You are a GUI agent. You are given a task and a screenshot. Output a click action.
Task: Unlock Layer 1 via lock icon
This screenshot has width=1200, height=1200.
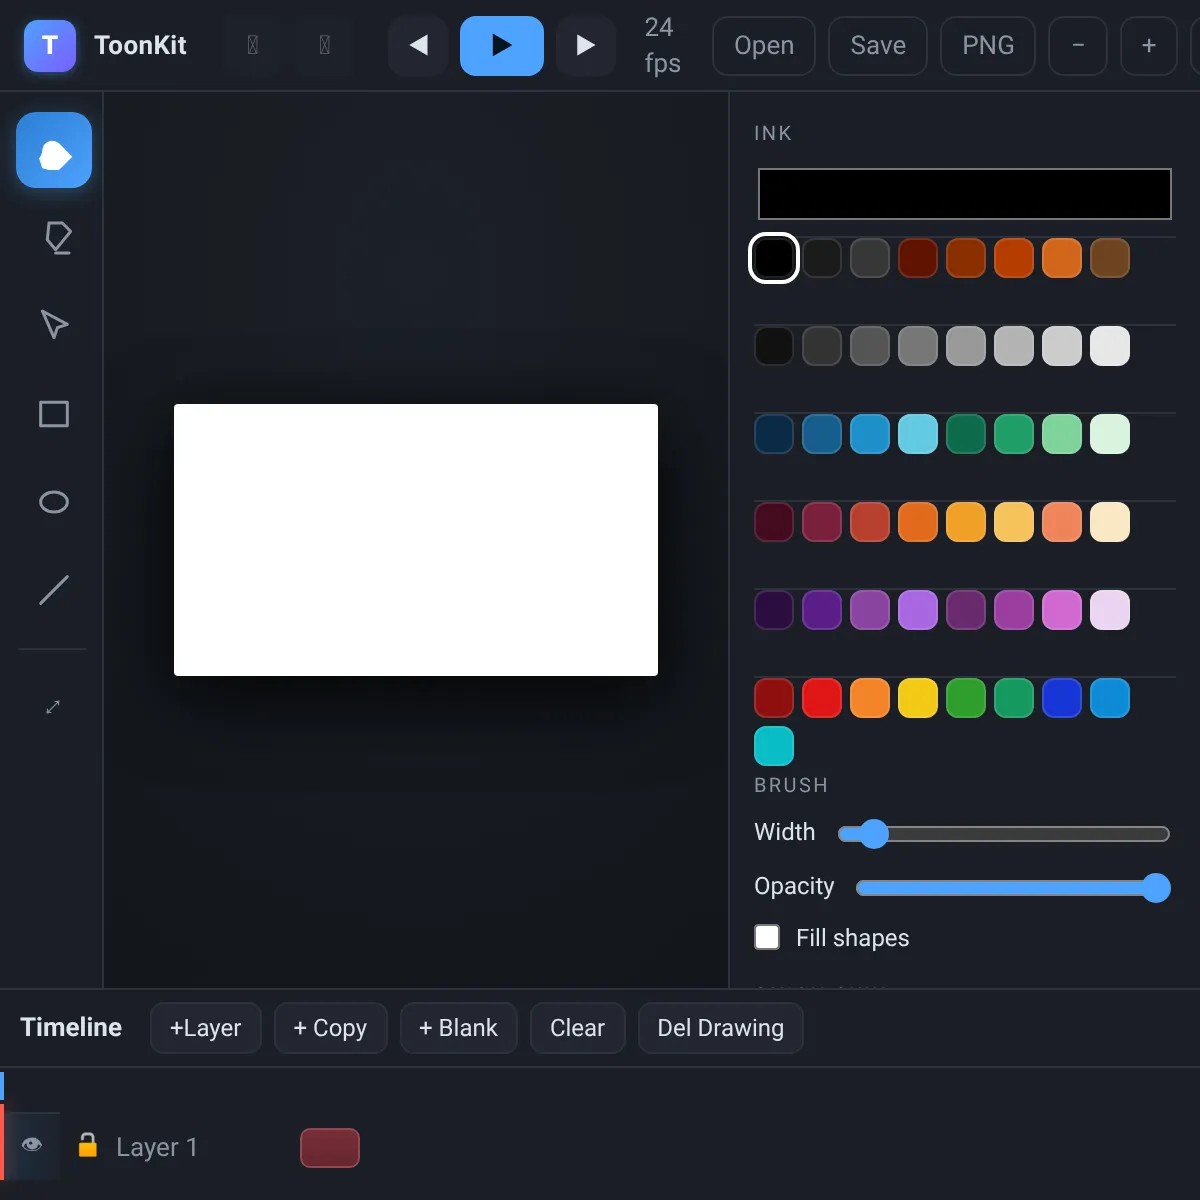coord(88,1145)
